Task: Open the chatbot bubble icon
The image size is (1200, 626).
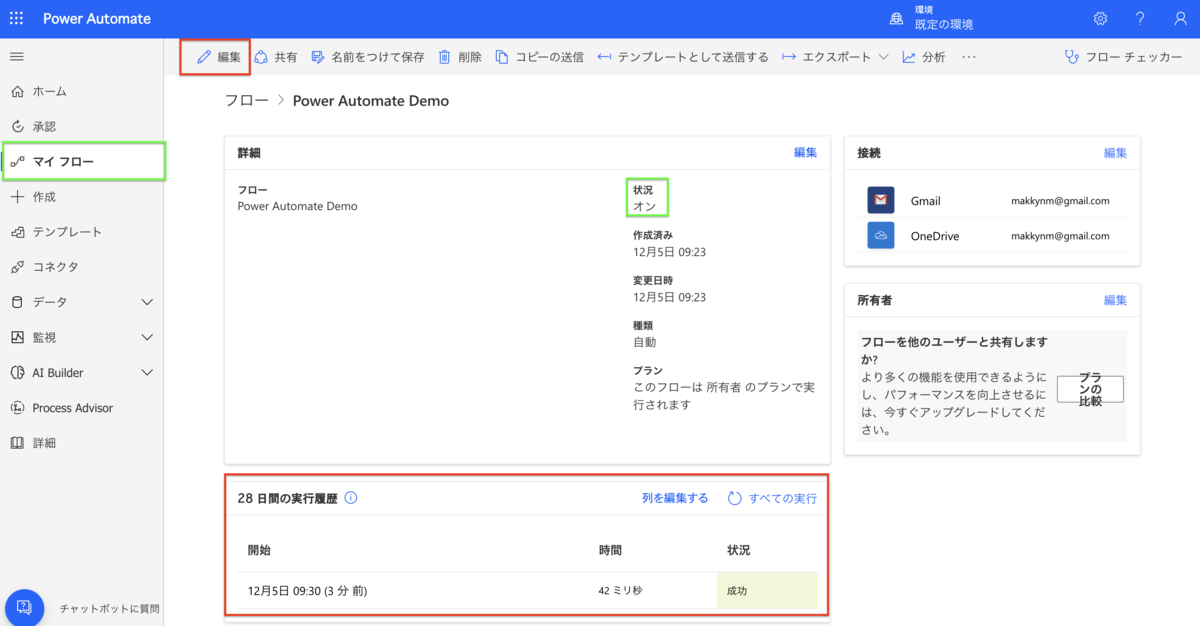Action: click(25, 607)
